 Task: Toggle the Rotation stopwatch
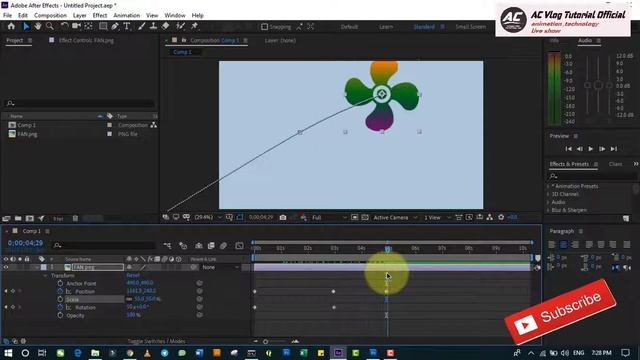60,307
